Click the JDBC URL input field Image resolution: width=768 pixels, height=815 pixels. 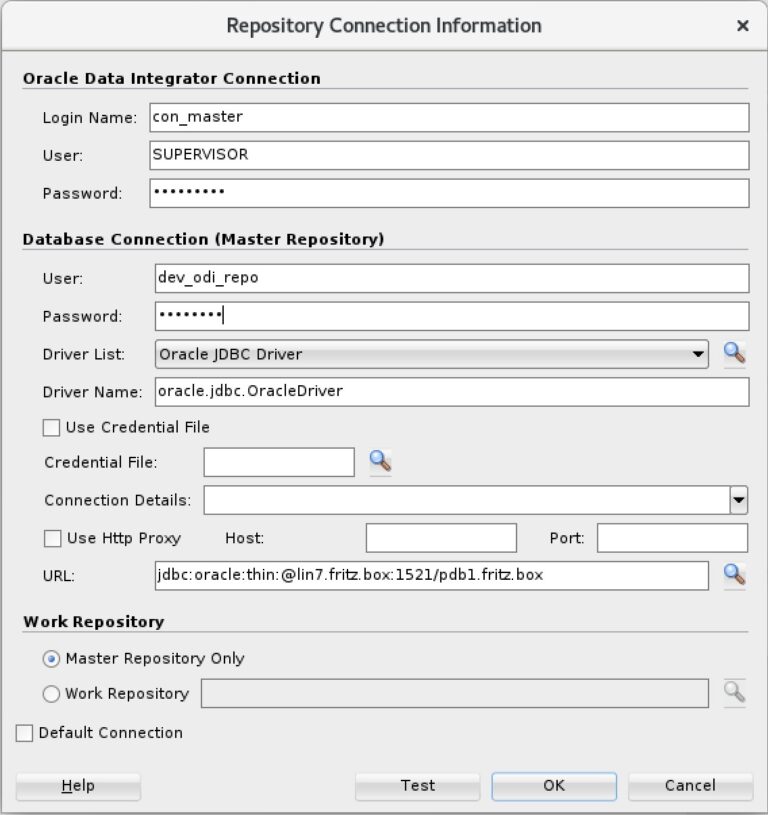[431, 575]
